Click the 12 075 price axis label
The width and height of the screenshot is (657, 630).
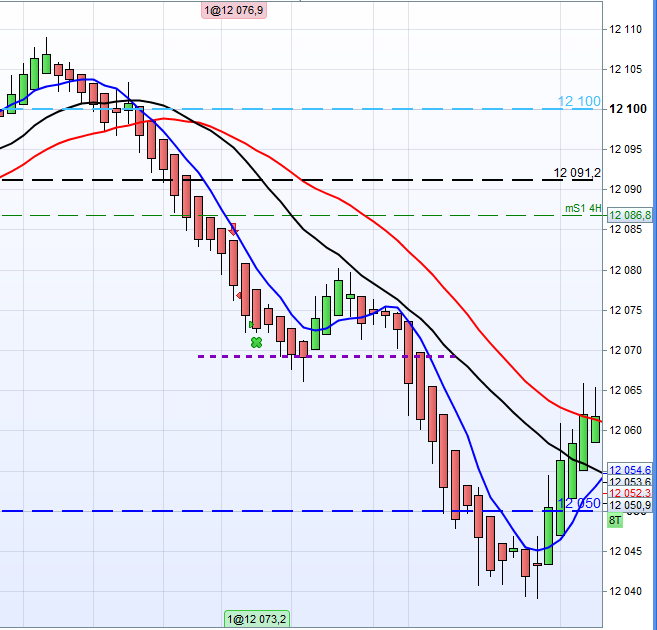pos(625,310)
